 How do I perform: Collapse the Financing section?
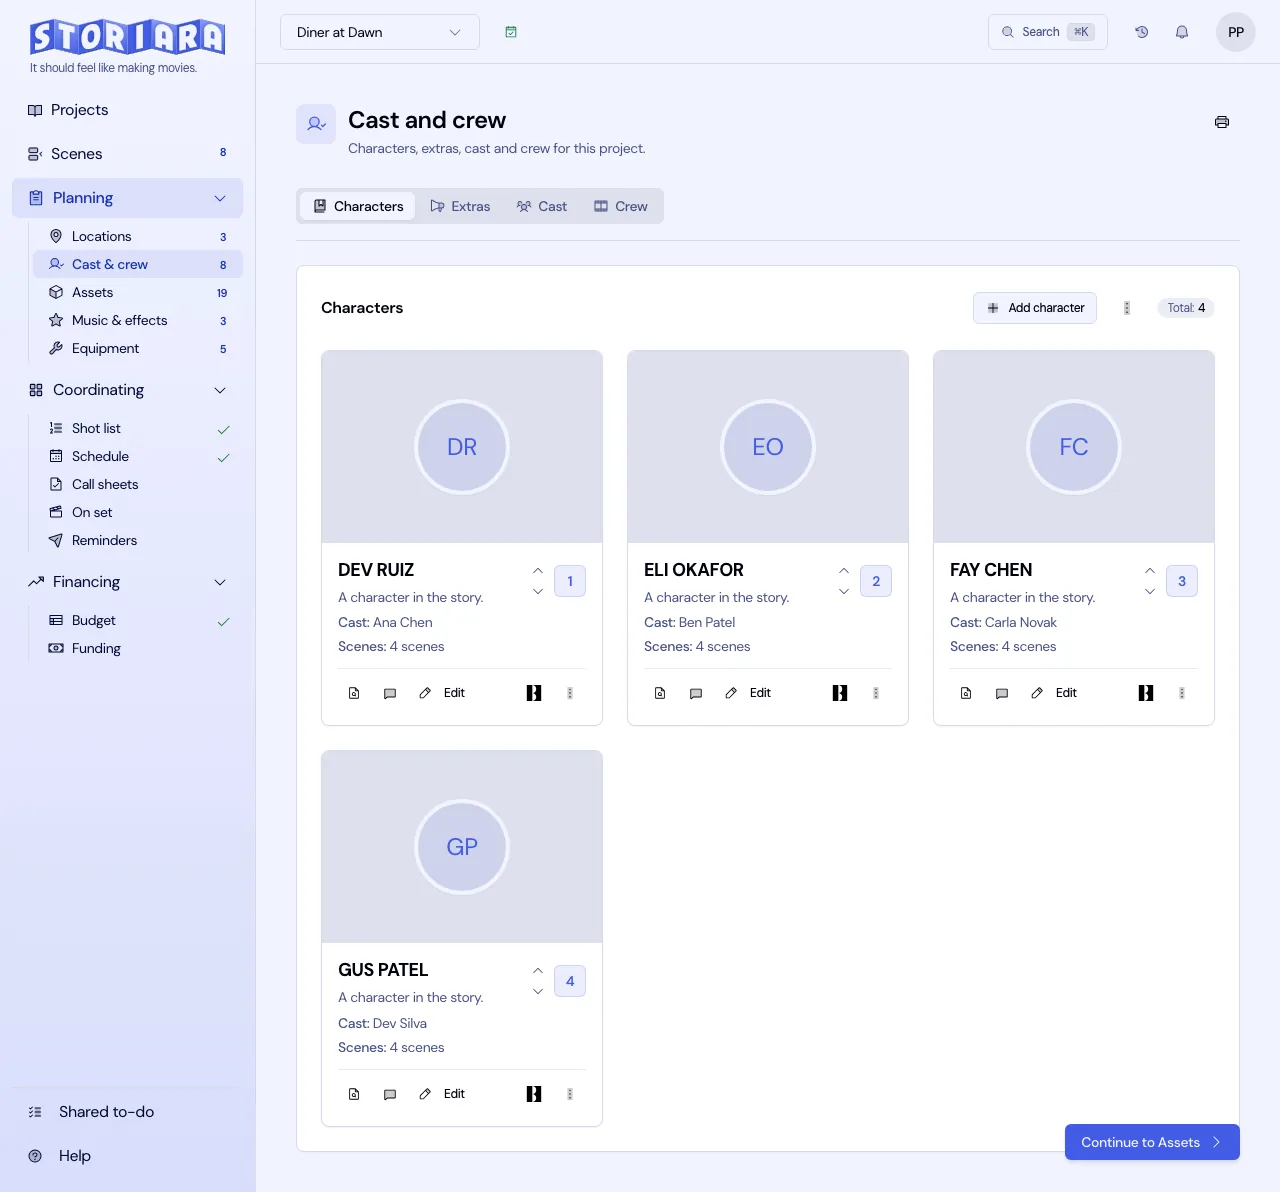[x=220, y=582]
